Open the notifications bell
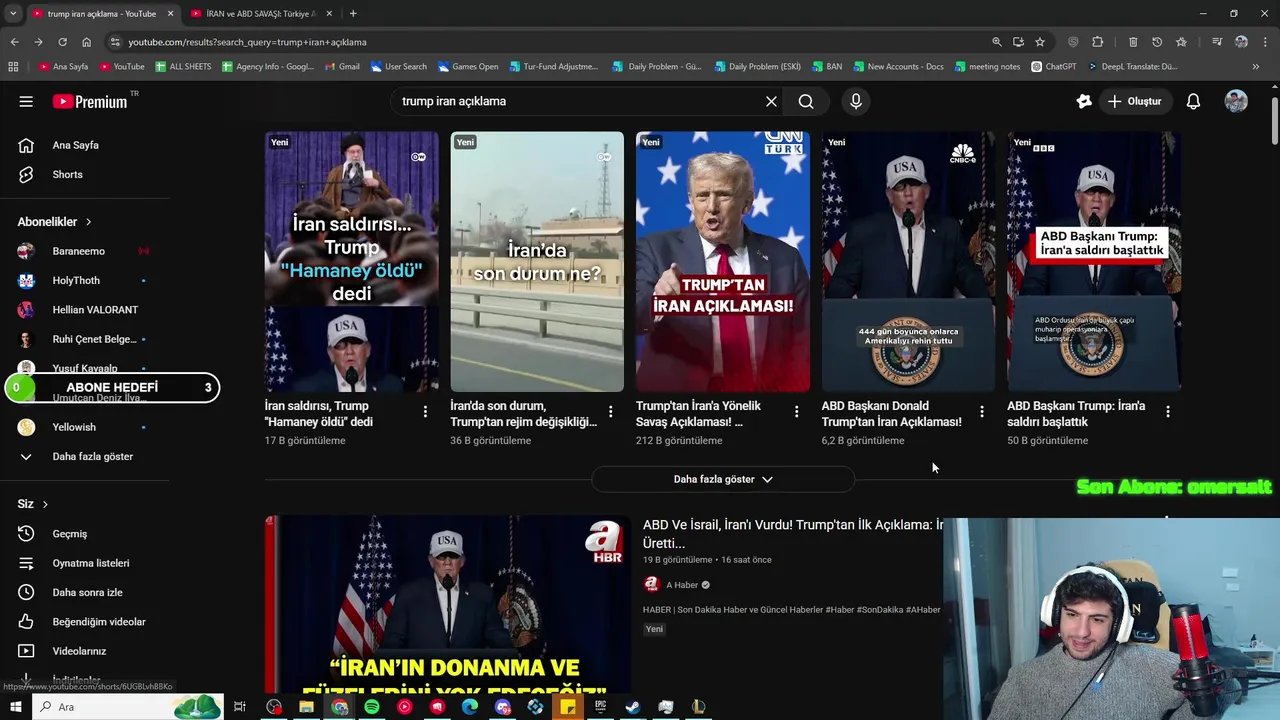This screenshot has width=1280, height=720. coord(1193,101)
